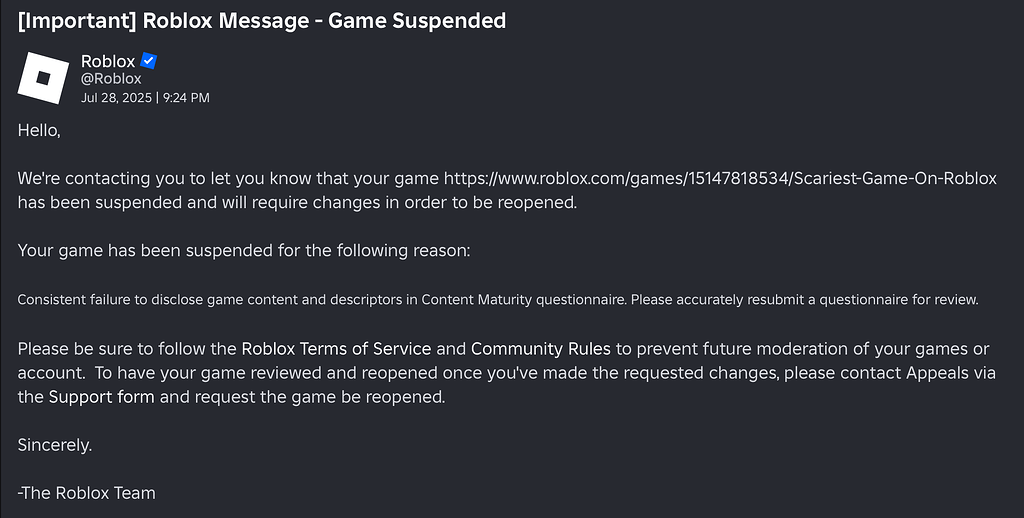Open the Community Rules link
This screenshot has width=1024, height=518.
coord(541,349)
